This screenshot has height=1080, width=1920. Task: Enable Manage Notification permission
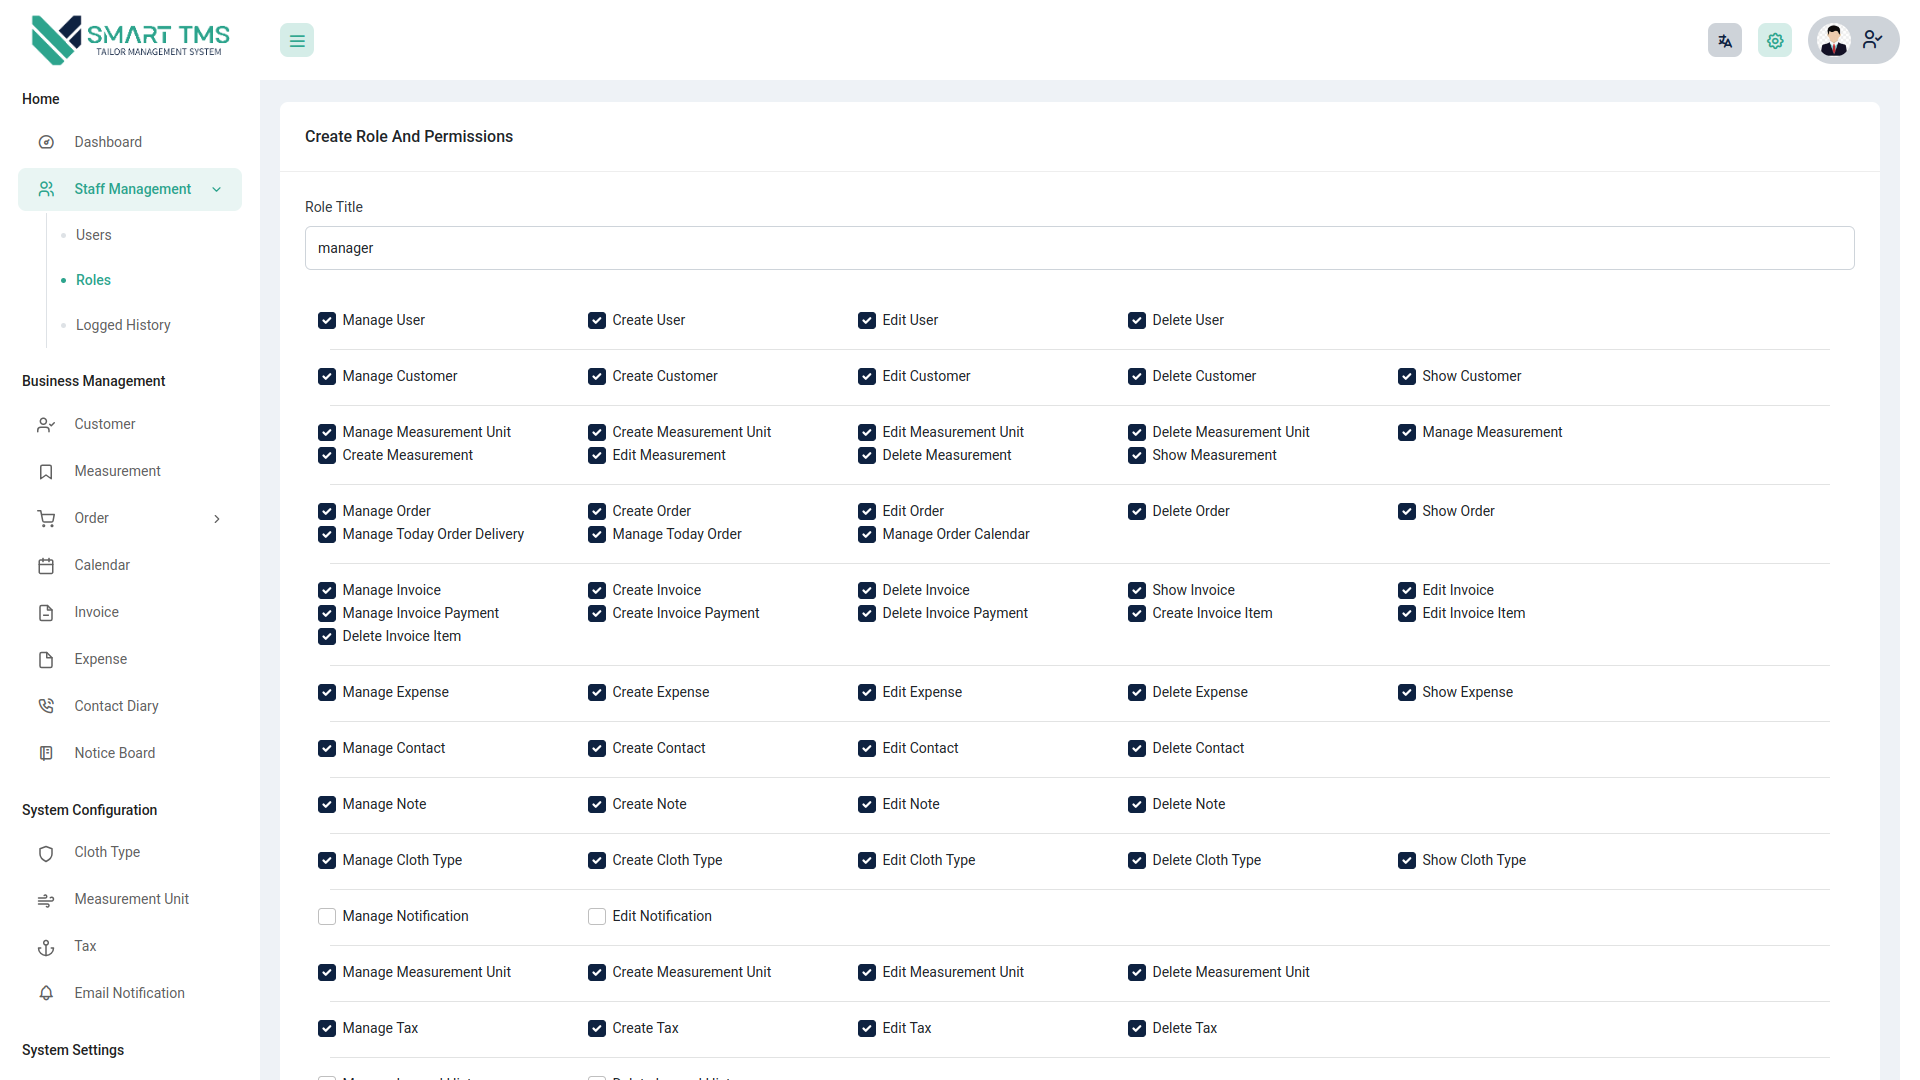click(326, 916)
